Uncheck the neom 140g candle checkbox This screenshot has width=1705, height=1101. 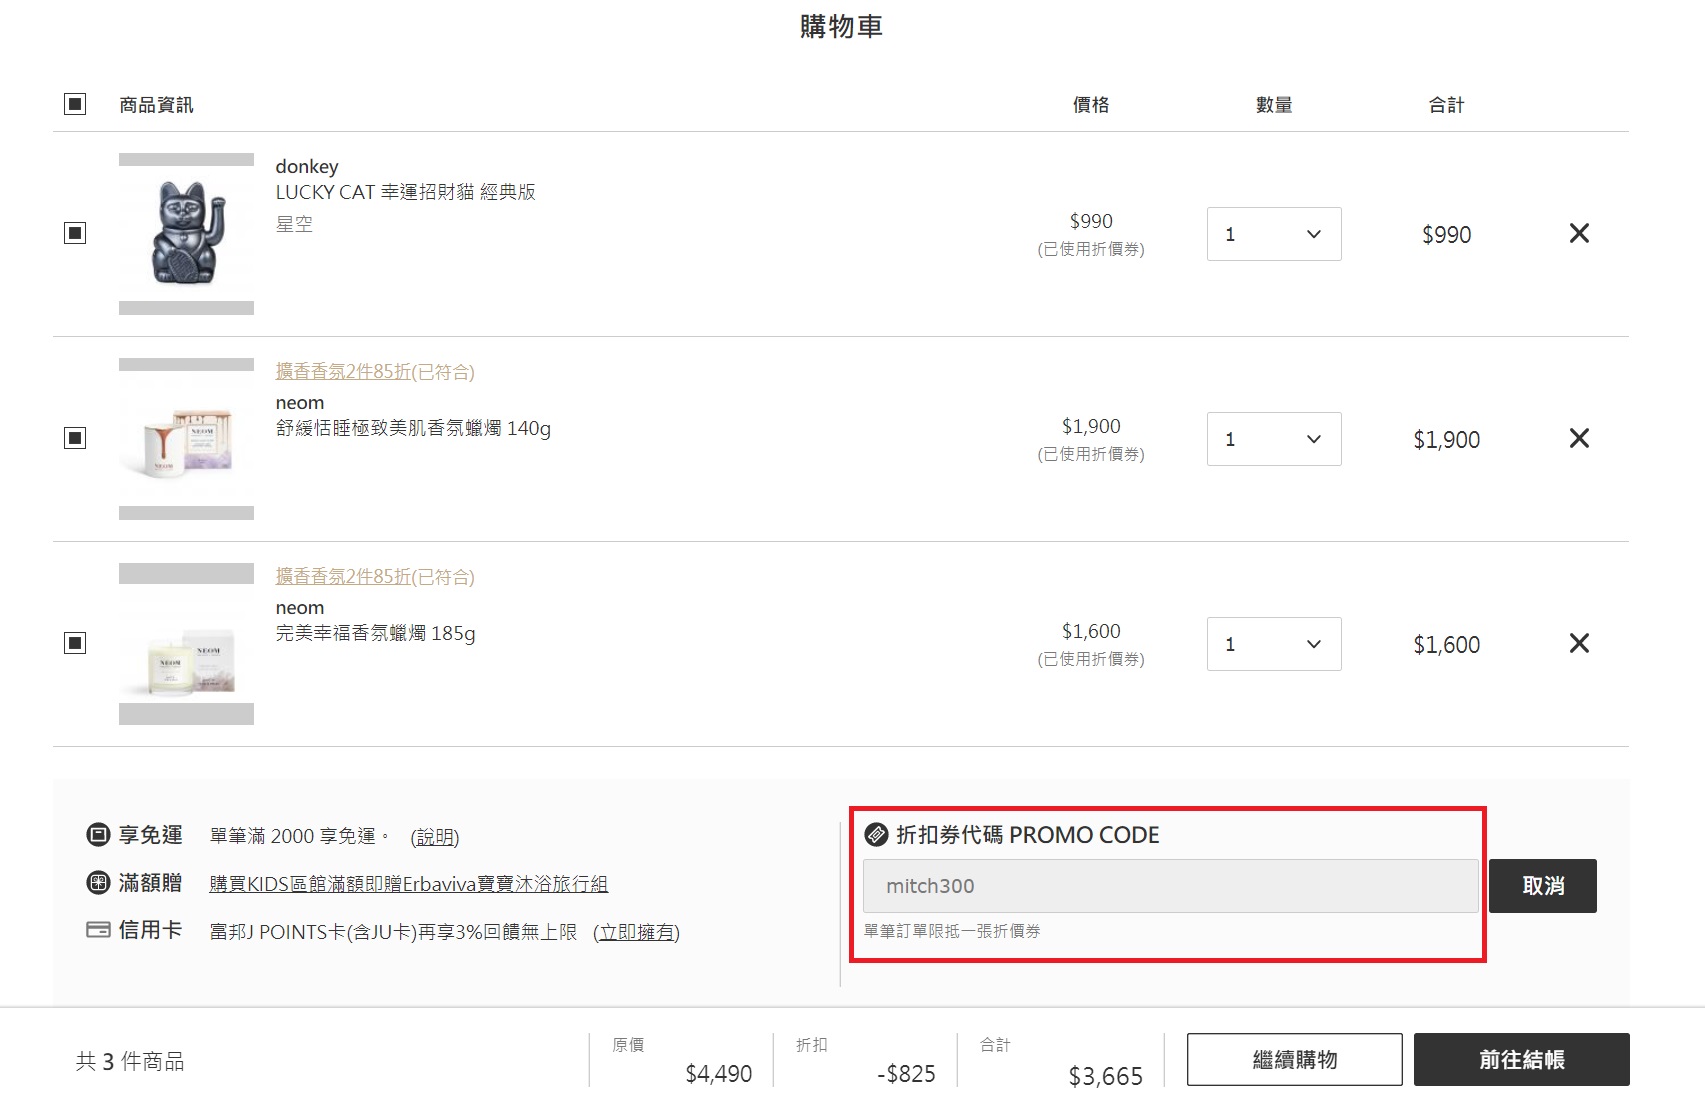[x=75, y=438]
